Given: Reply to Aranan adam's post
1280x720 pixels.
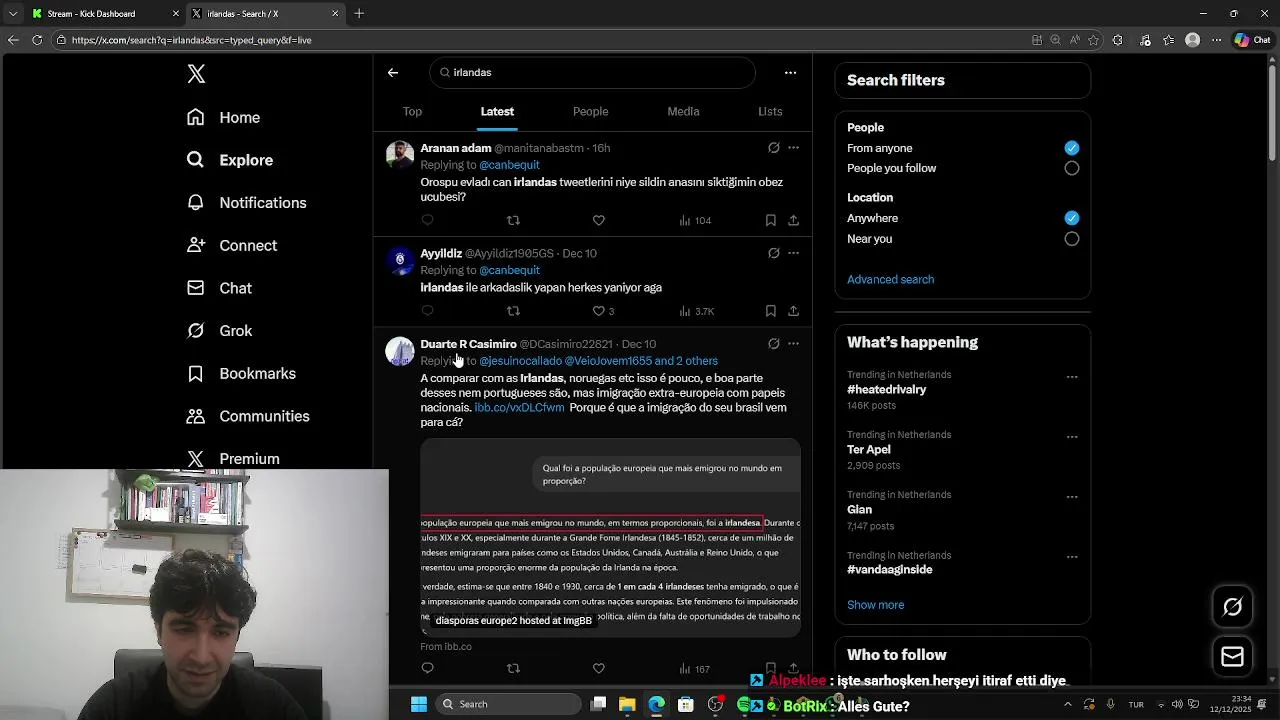Looking at the screenshot, I should (x=428, y=220).
